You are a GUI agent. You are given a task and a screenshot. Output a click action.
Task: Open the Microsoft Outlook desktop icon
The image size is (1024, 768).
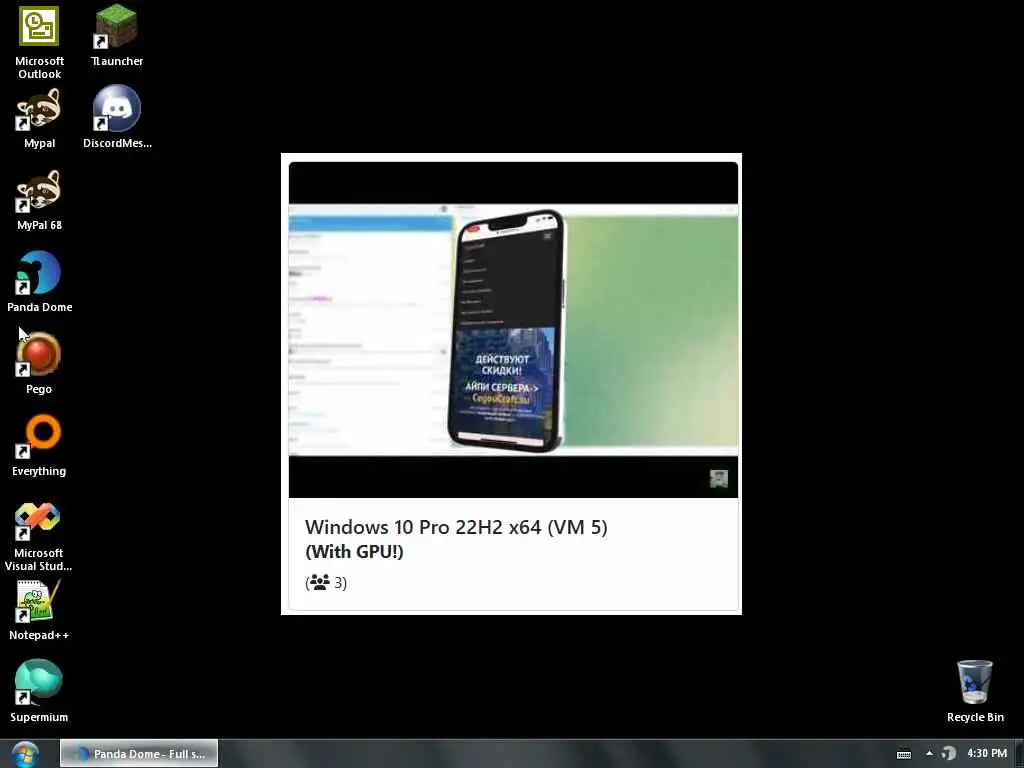[39, 40]
